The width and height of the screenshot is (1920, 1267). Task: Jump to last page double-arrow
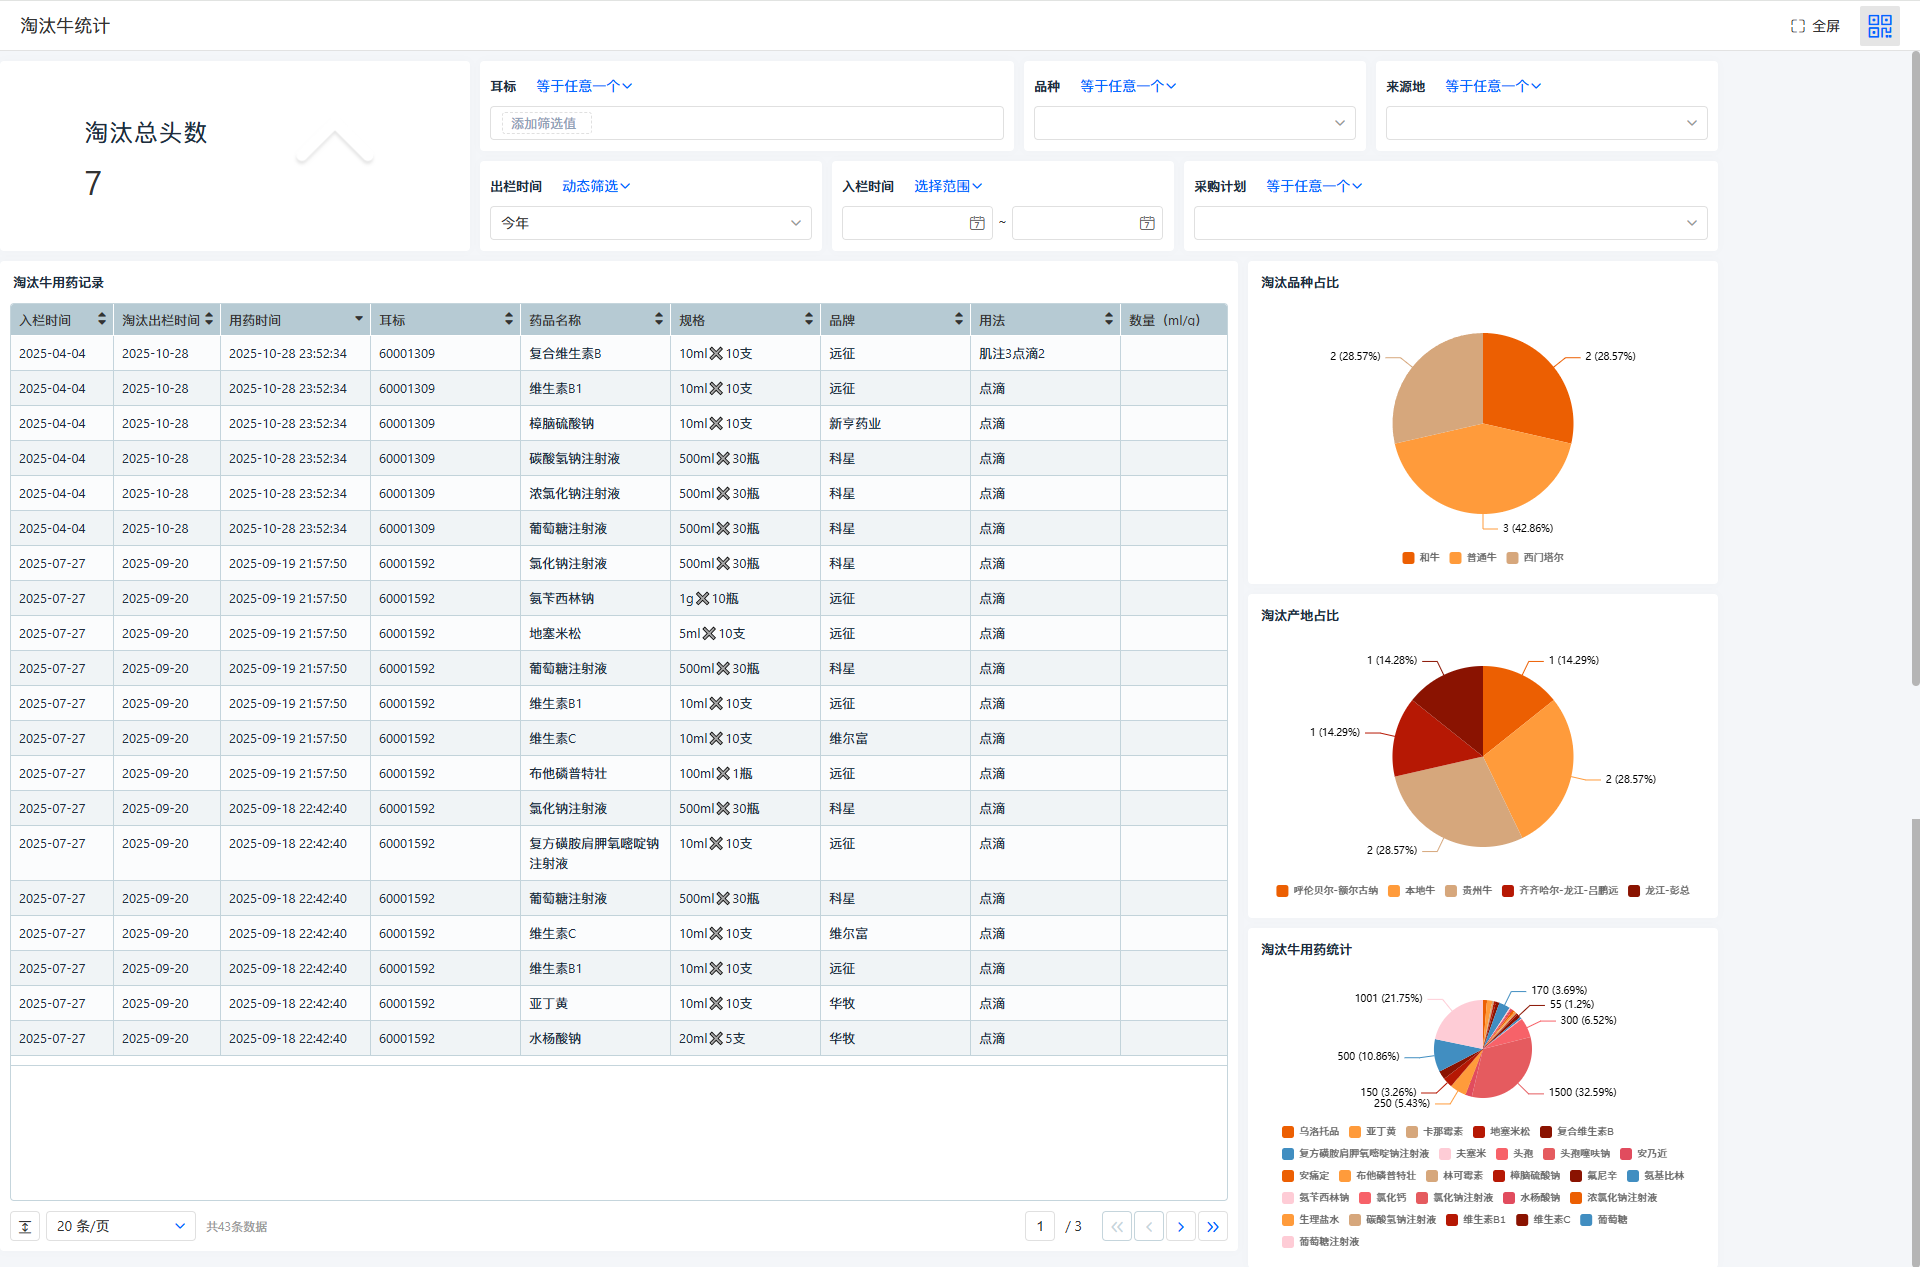point(1212,1226)
